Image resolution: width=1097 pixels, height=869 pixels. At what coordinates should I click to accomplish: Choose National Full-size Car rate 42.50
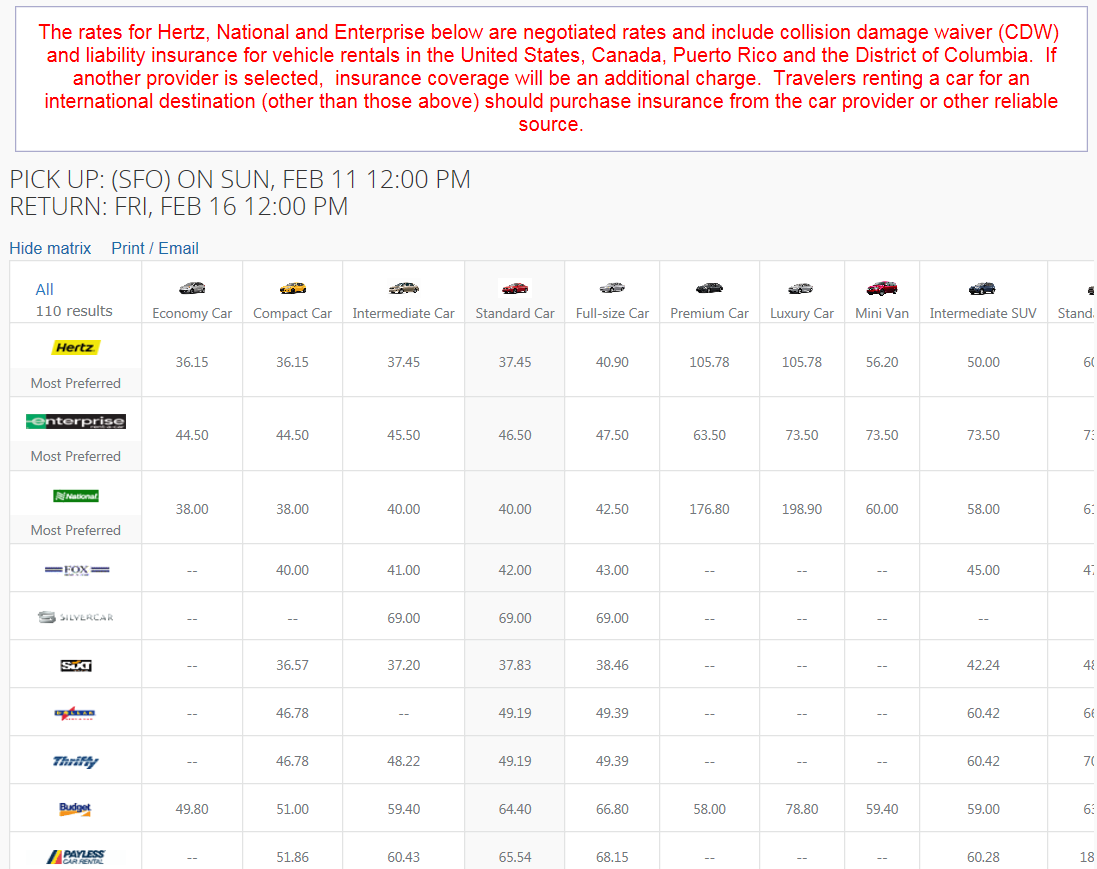[612, 509]
